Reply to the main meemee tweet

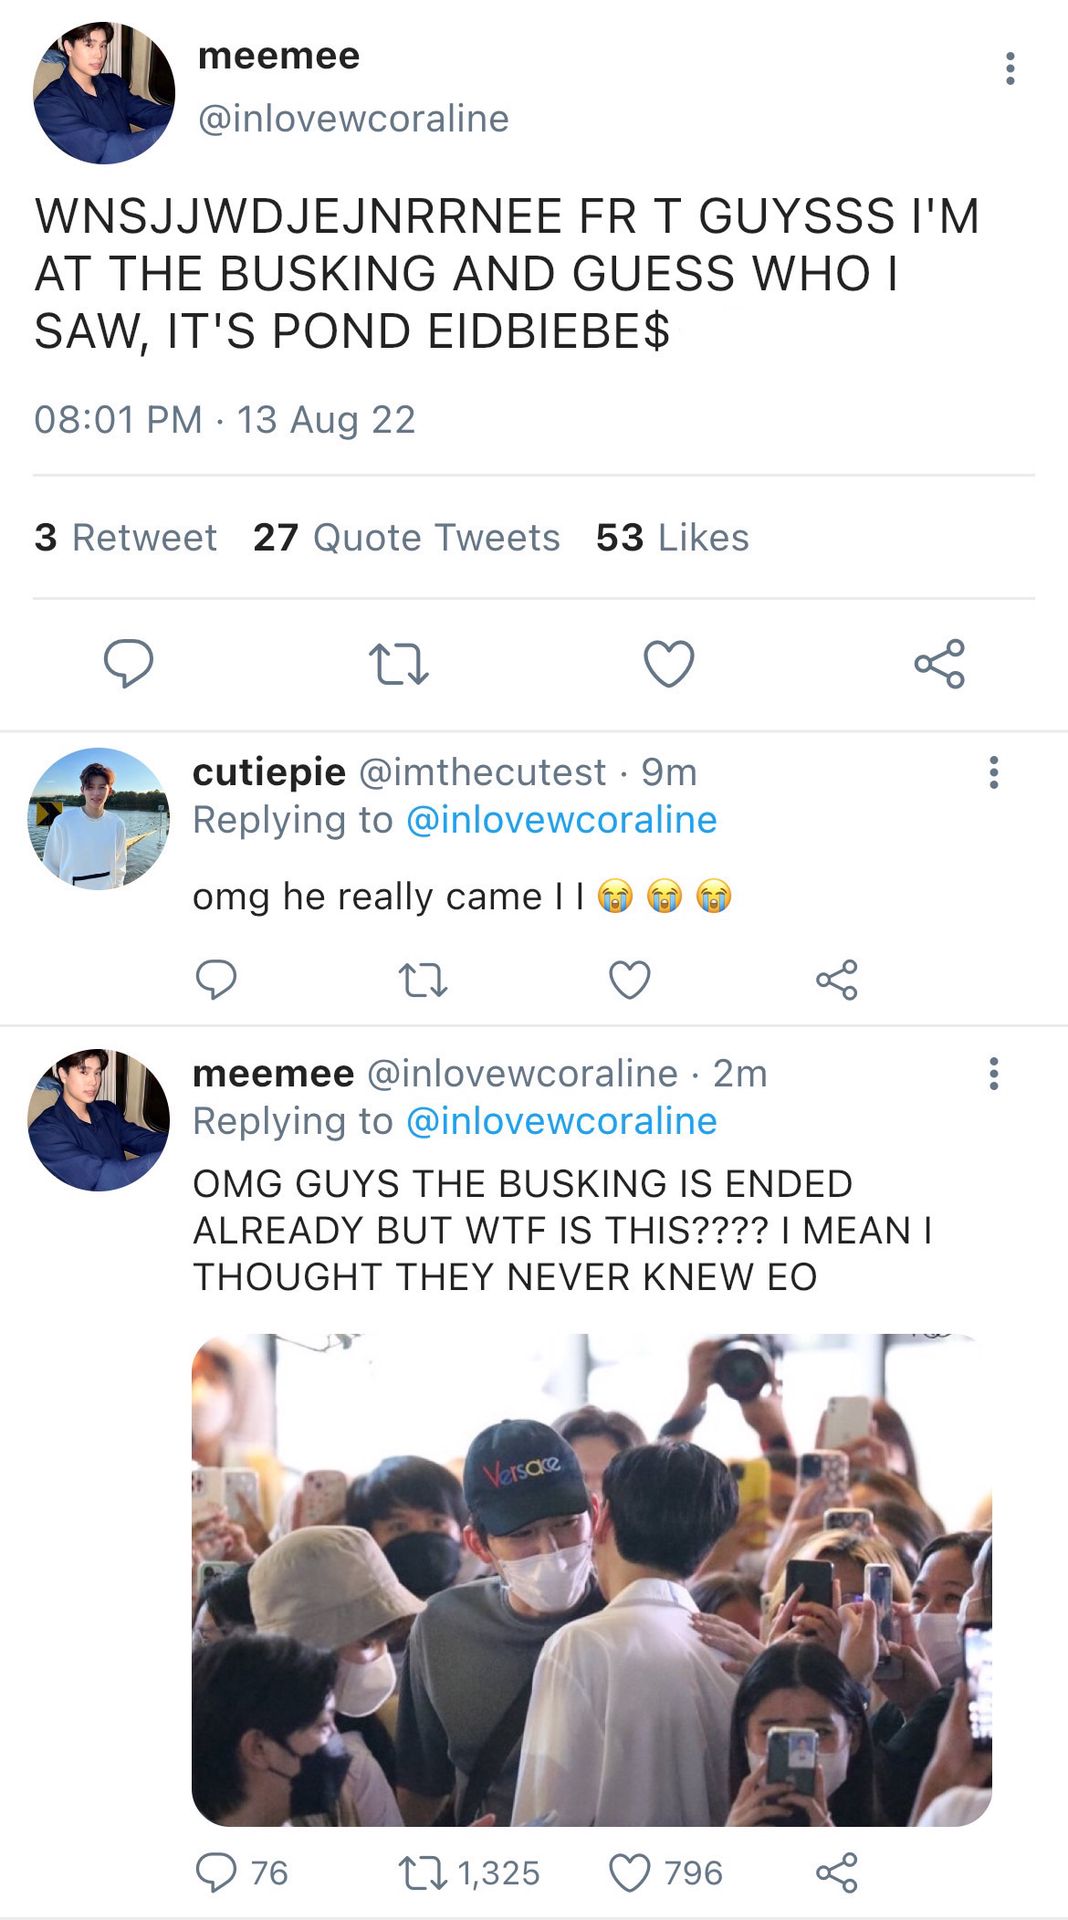click(128, 663)
